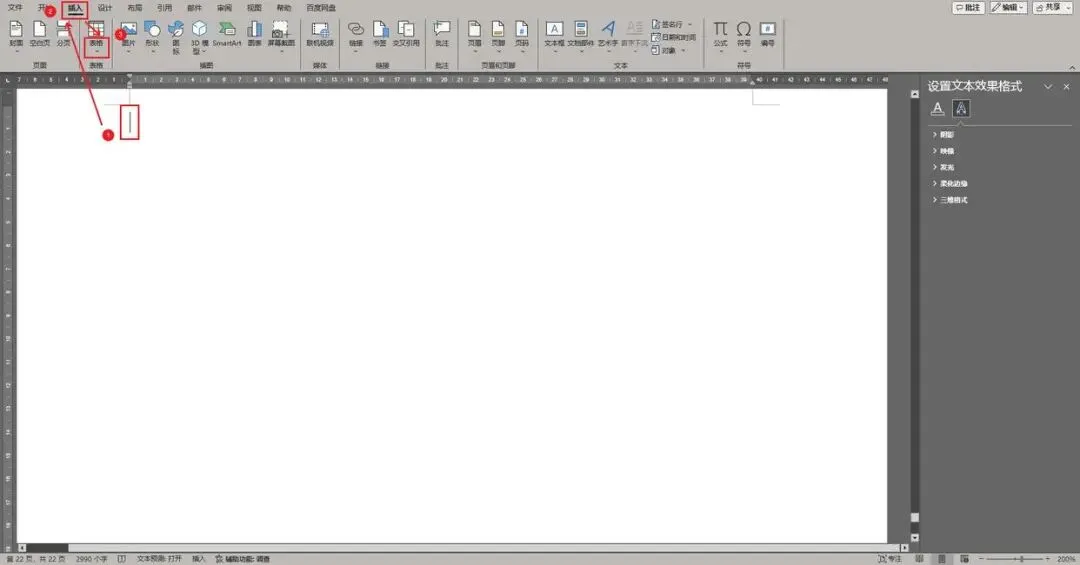
Task: Insert a text box (文本框)
Action: (554, 36)
